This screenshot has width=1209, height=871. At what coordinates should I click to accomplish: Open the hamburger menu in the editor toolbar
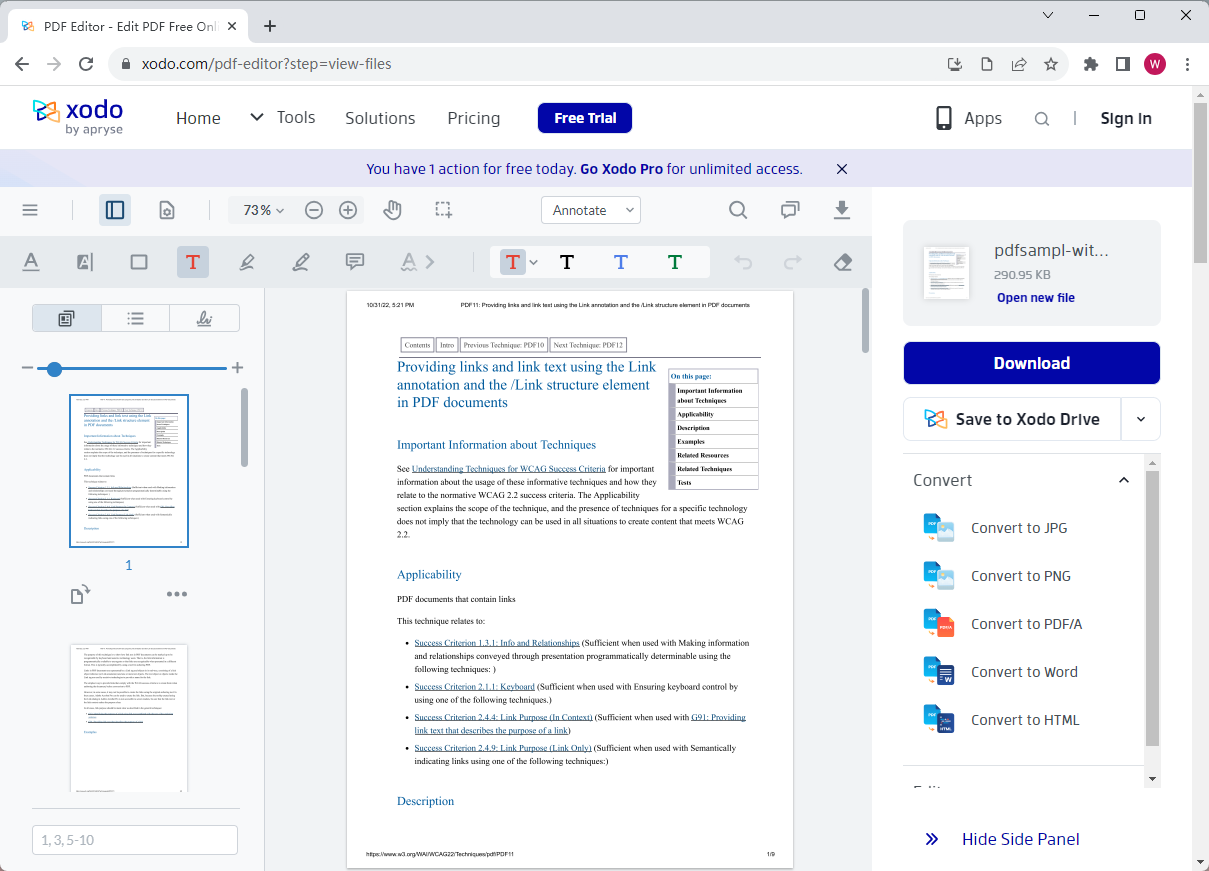(30, 210)
